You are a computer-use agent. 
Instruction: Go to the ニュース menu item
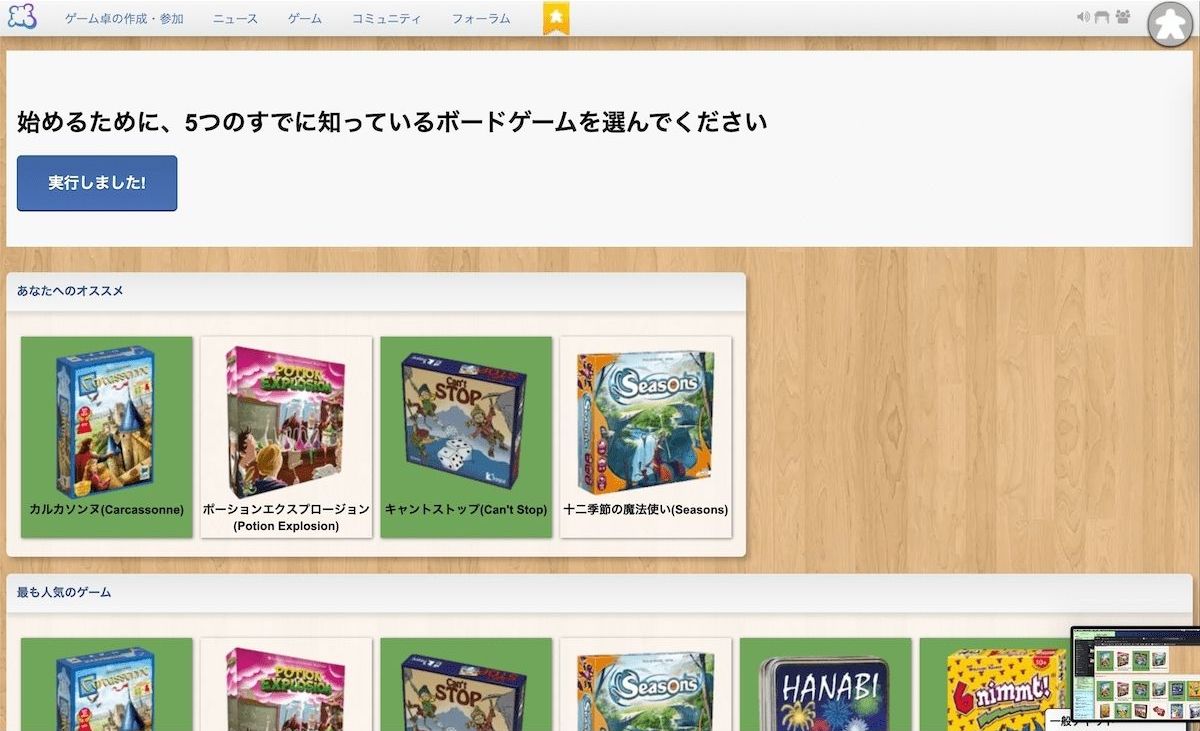[235, 18]
